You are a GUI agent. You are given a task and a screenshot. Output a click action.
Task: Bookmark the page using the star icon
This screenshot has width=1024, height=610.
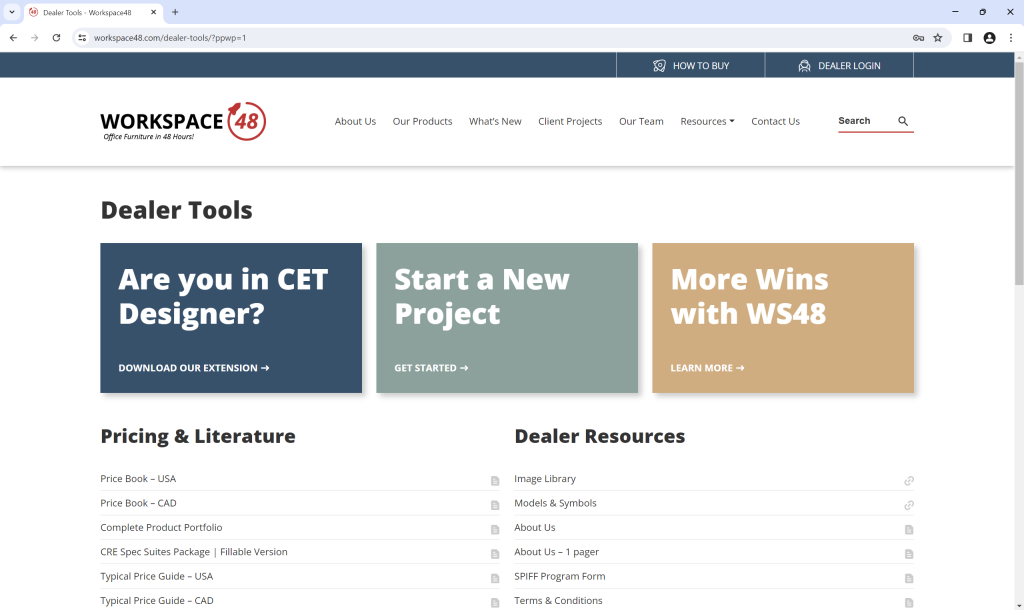tap(937, 37)
